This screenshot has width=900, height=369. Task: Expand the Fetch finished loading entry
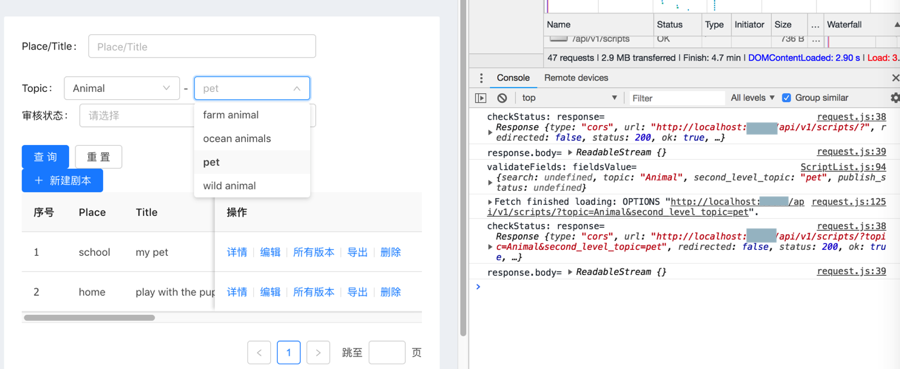click(x=490, y=202)
